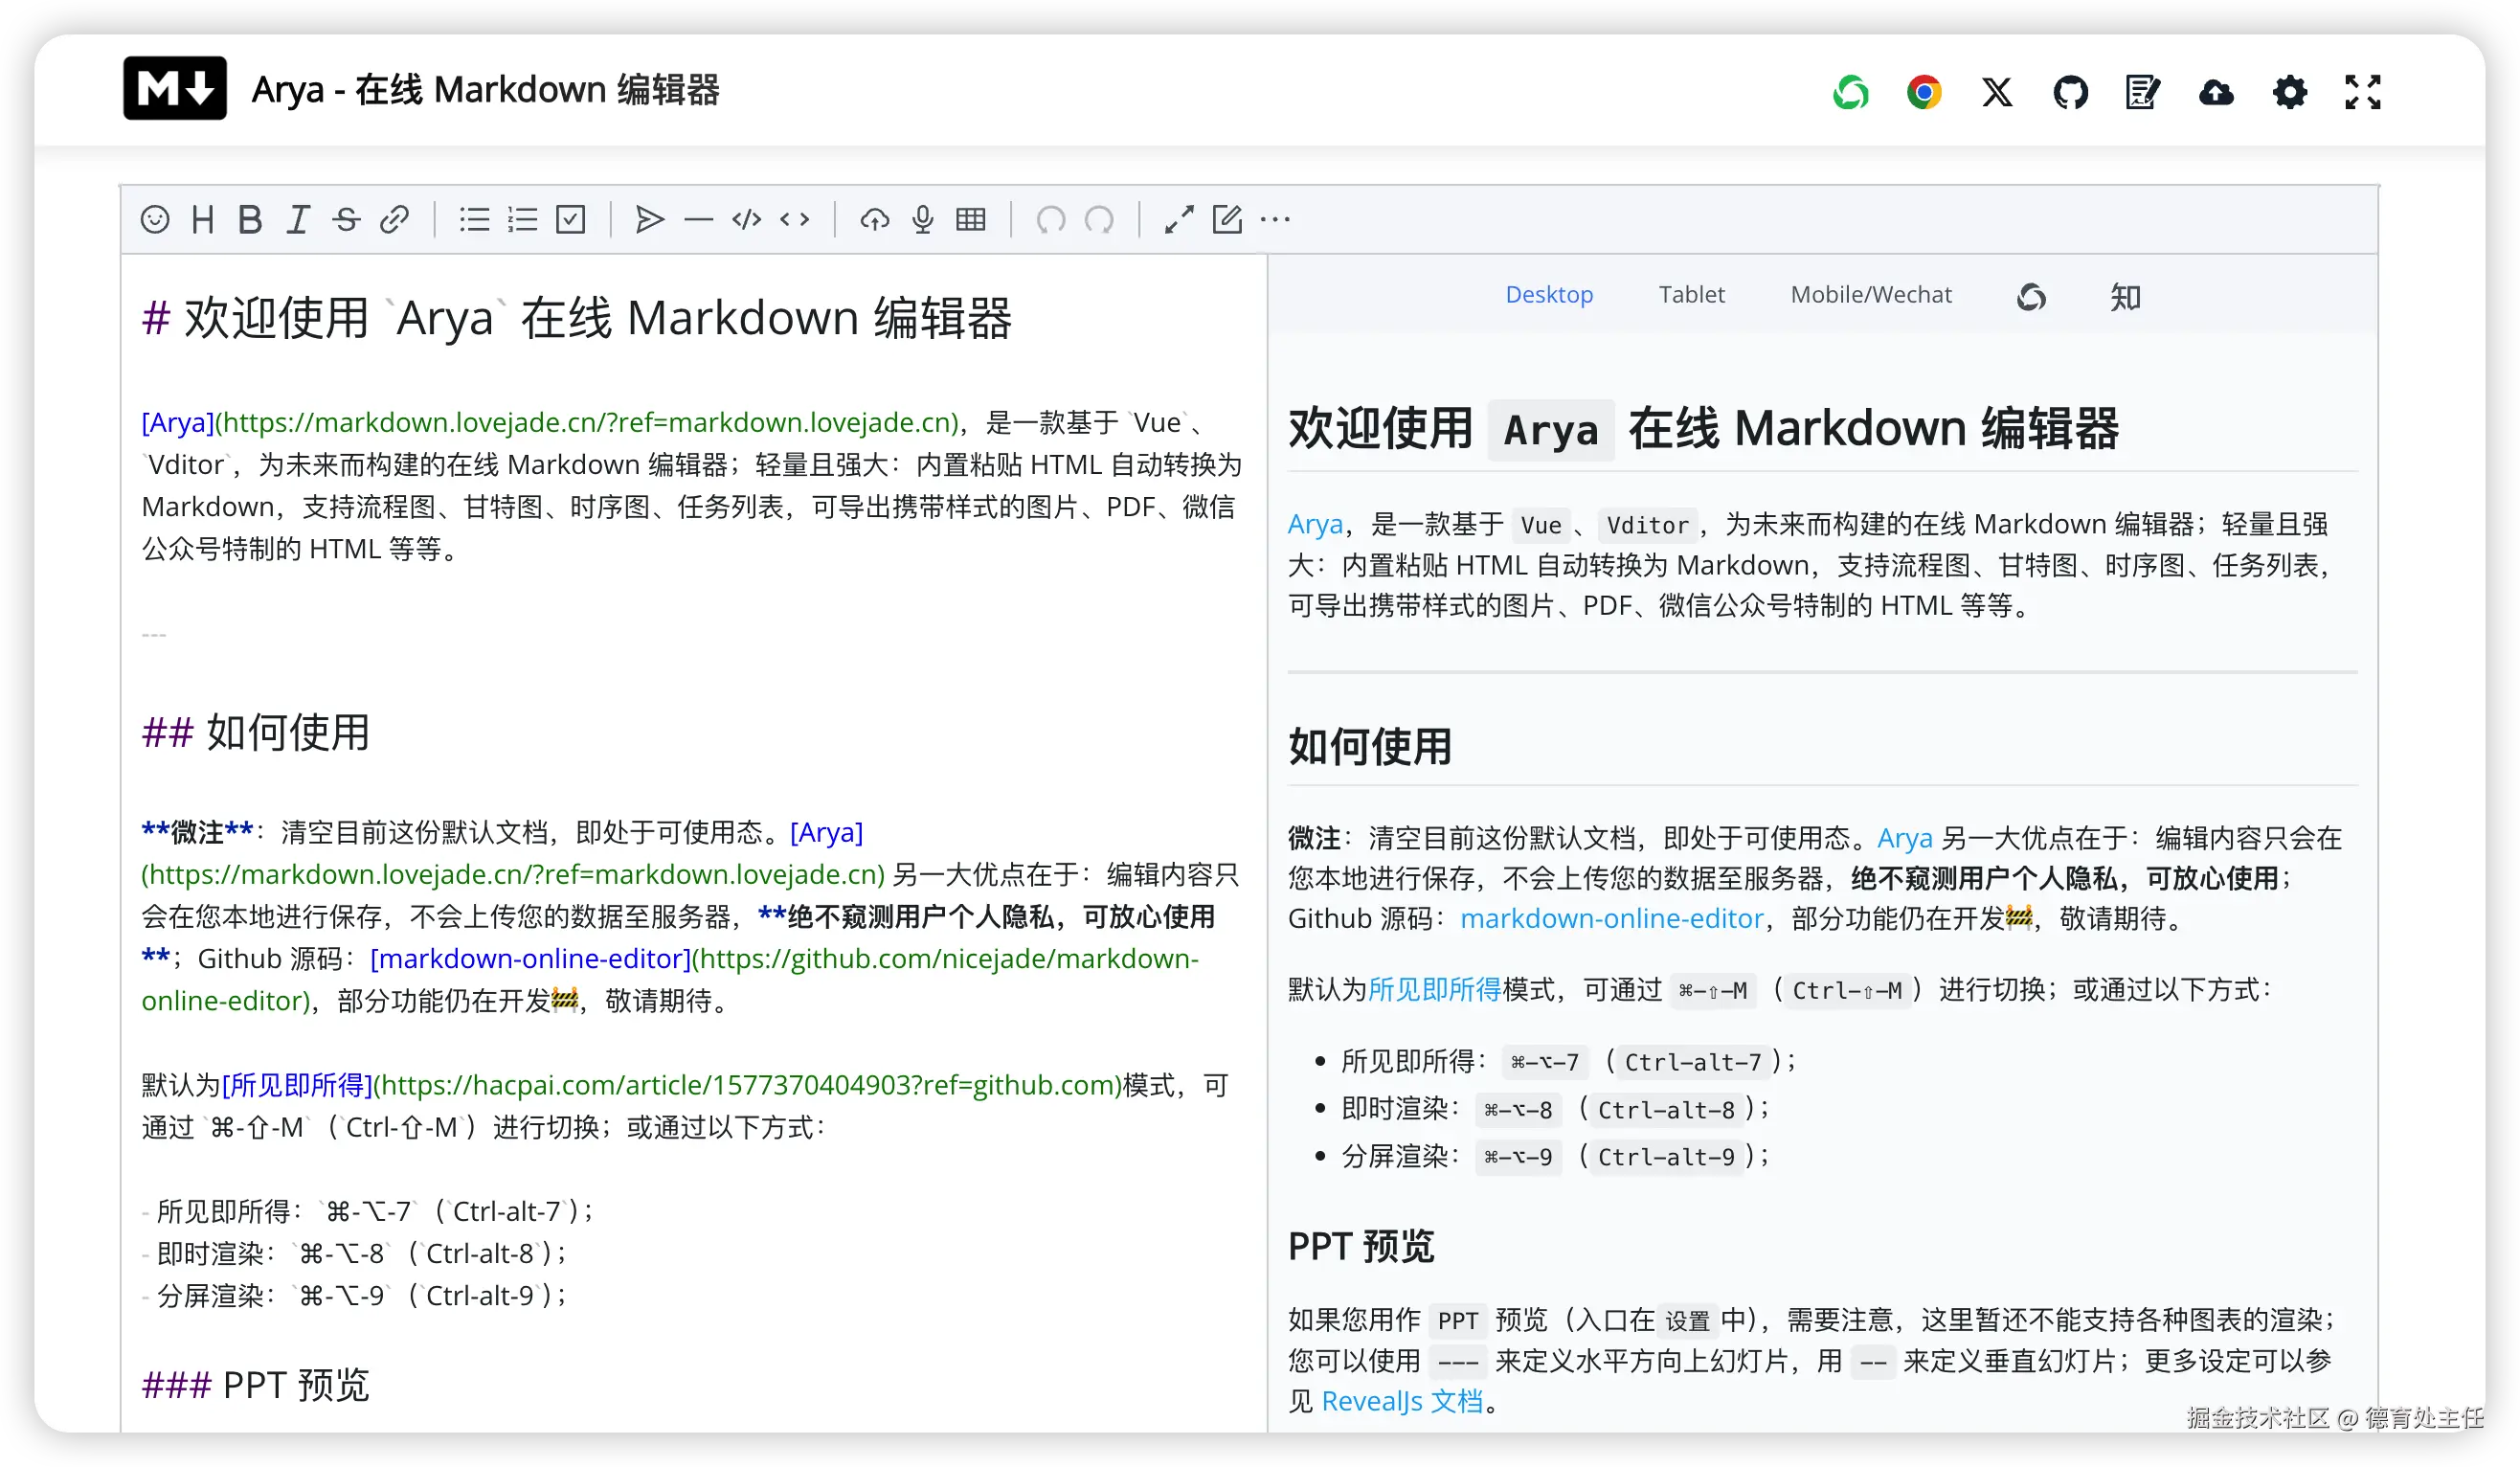Click the RevealJs 文档 link in the preview
This screenshot has width=2520, height=1467.
(1401, 1401)
